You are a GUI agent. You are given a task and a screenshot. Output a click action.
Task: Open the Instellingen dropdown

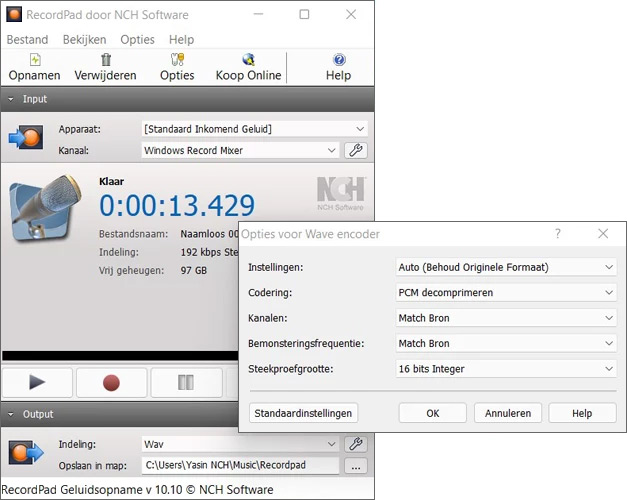pos(506,267)
